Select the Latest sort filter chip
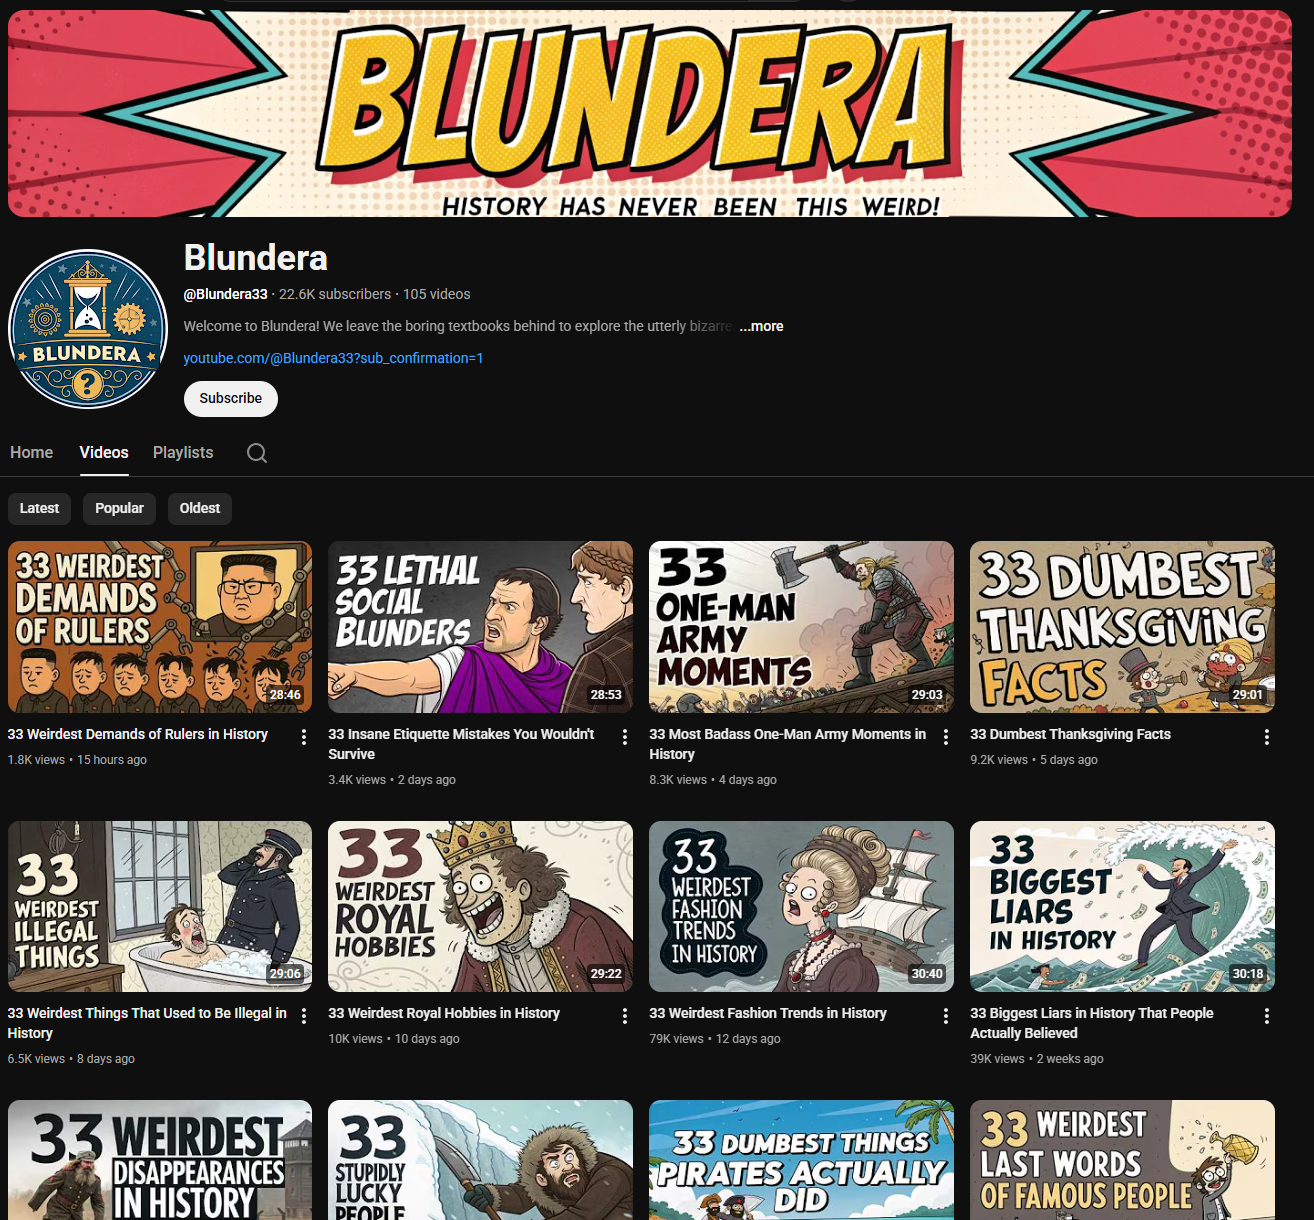1314x1220 pixels. pos(40,508)
